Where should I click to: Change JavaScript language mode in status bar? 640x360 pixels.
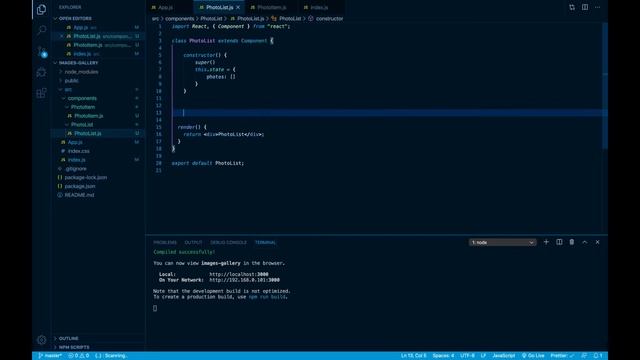click(504, 356)
